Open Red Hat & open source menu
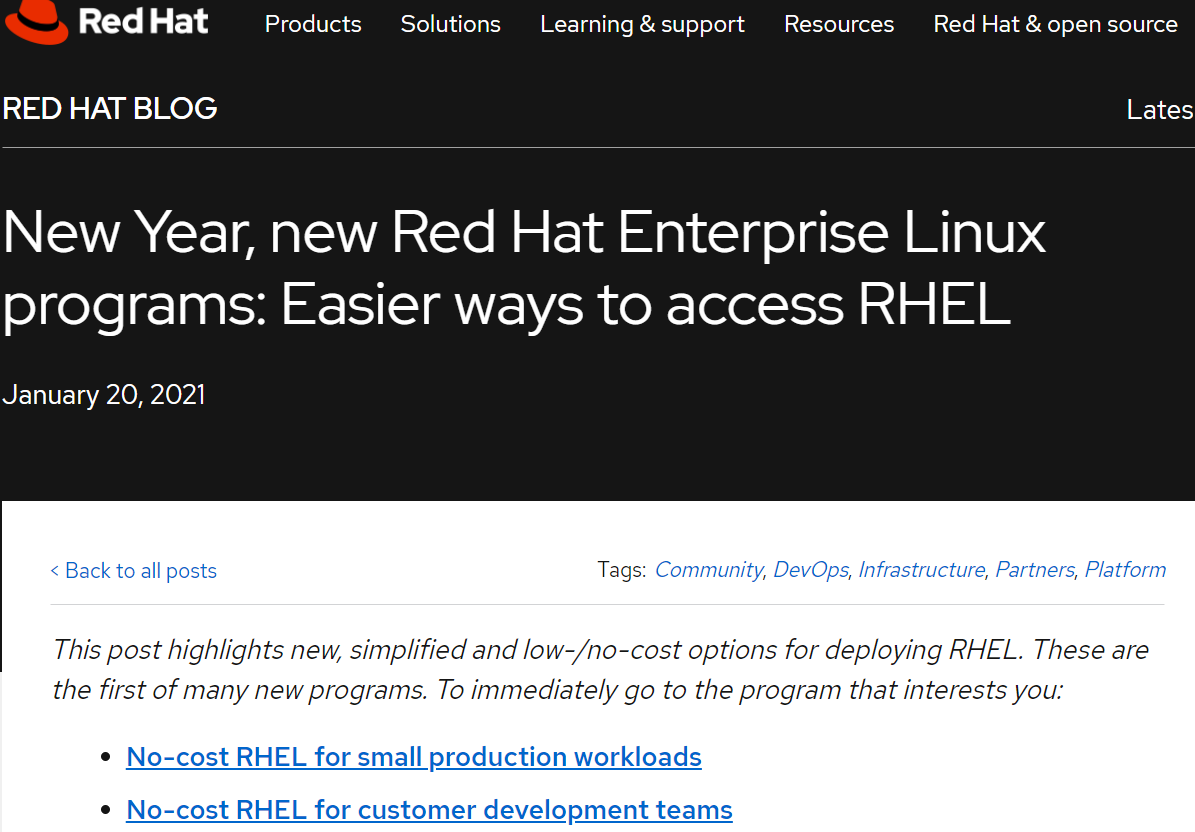The height and width of the screenshot is (832, 1195). pyautogui.click(x=1056, y=24)
